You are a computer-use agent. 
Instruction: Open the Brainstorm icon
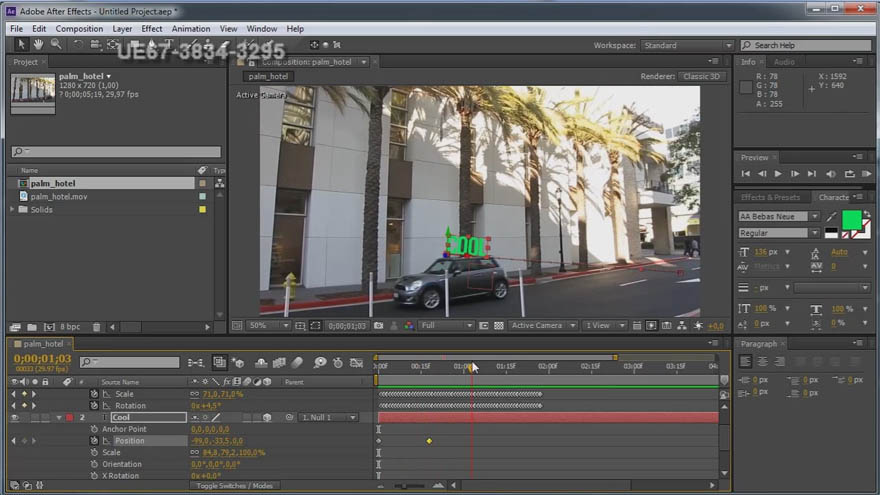coord(319,363)
